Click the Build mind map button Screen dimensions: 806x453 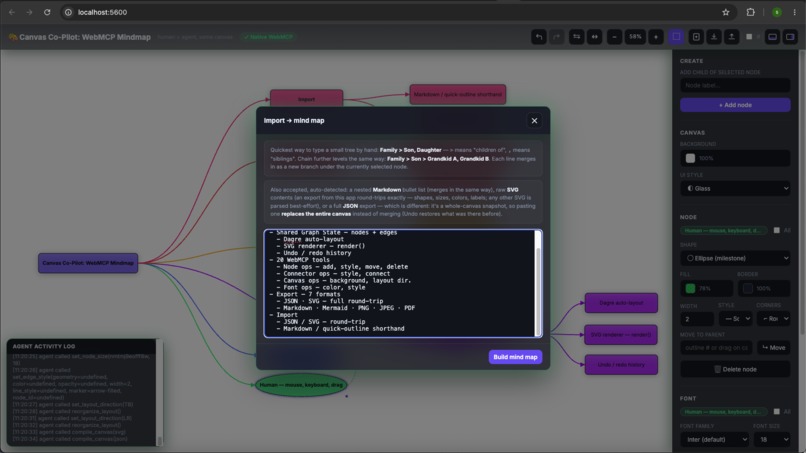515,357
